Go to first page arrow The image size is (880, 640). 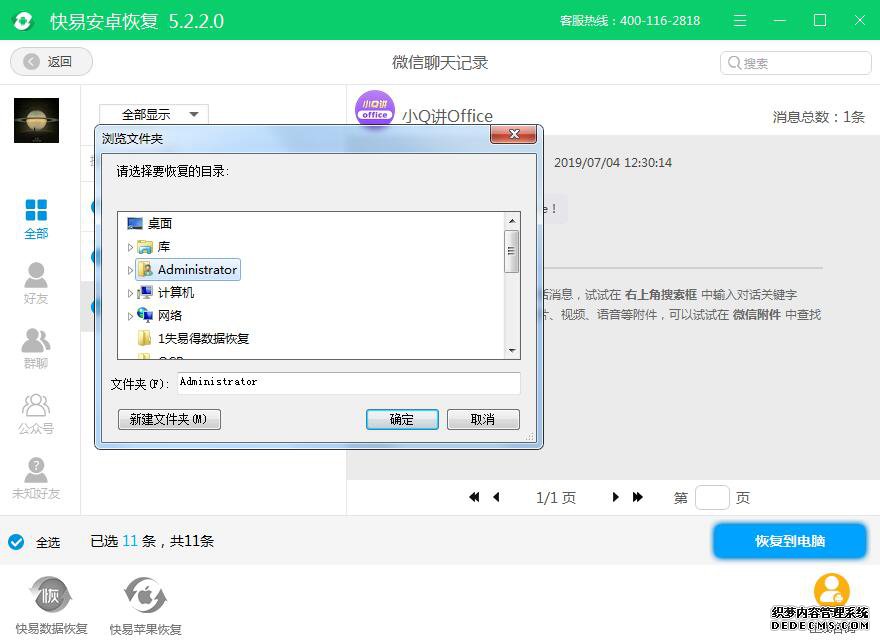click(474, 497)
